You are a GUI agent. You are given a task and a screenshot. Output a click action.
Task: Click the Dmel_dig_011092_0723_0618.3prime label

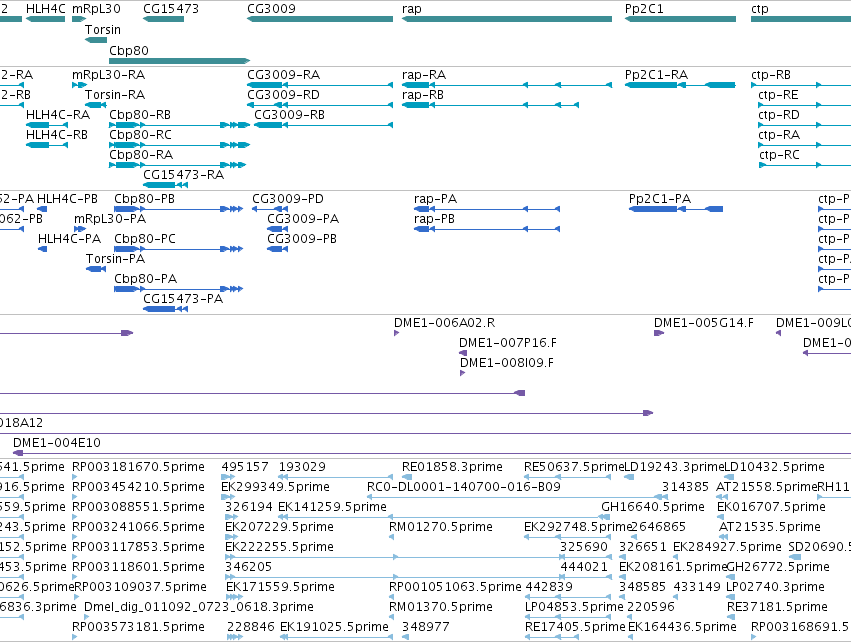(199, 607)
